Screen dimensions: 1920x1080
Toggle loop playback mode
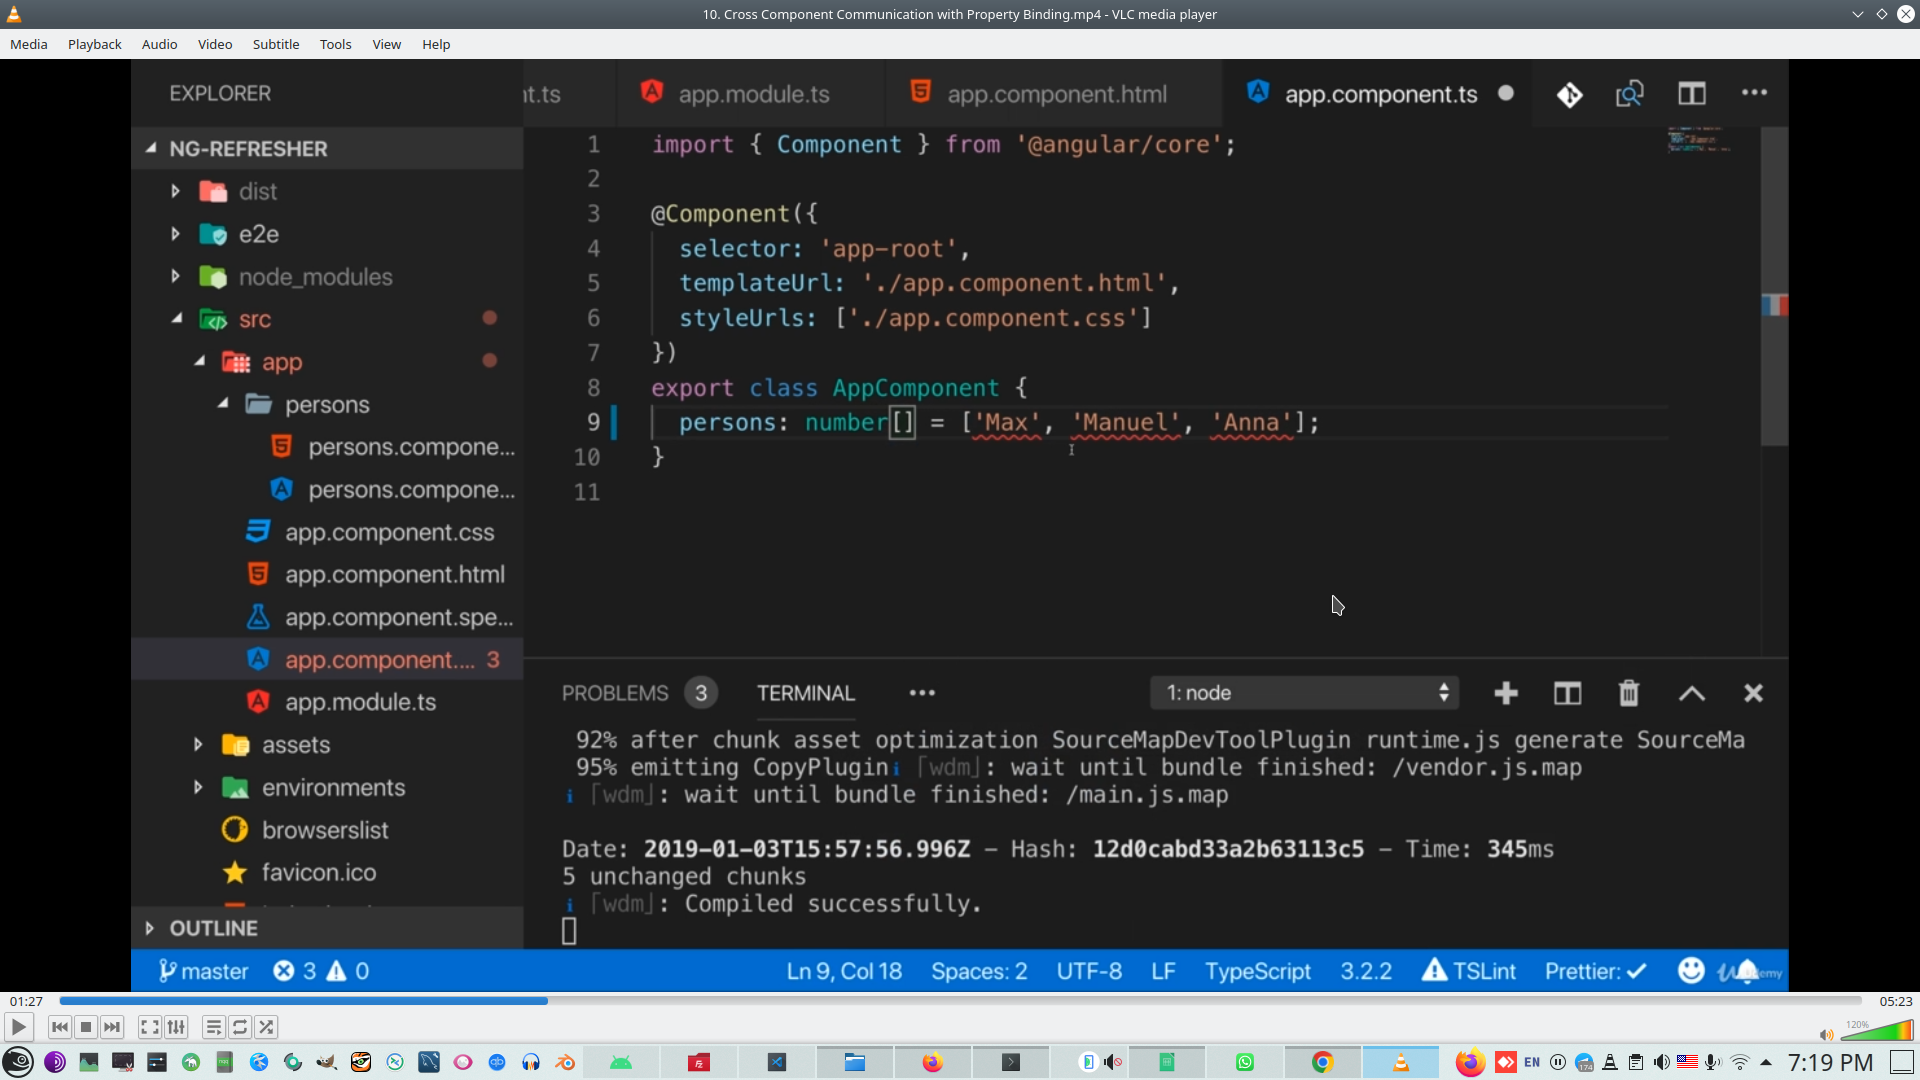[240, 1027]
